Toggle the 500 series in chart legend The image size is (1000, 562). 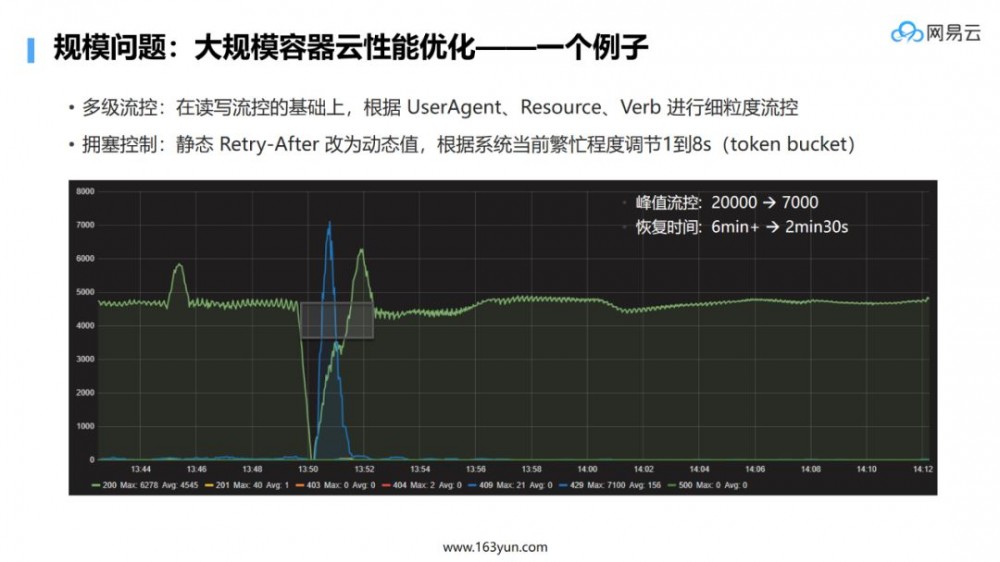(707, 485)
